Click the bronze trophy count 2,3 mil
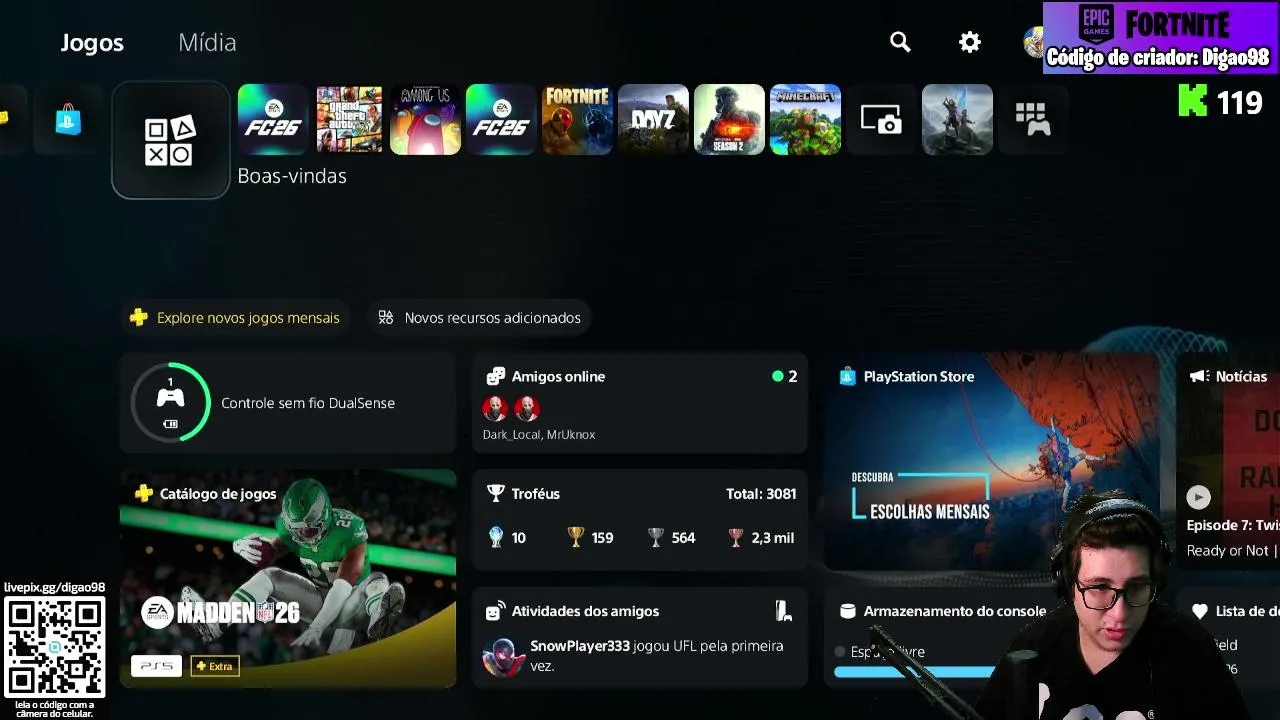 [x=761, y=538]
